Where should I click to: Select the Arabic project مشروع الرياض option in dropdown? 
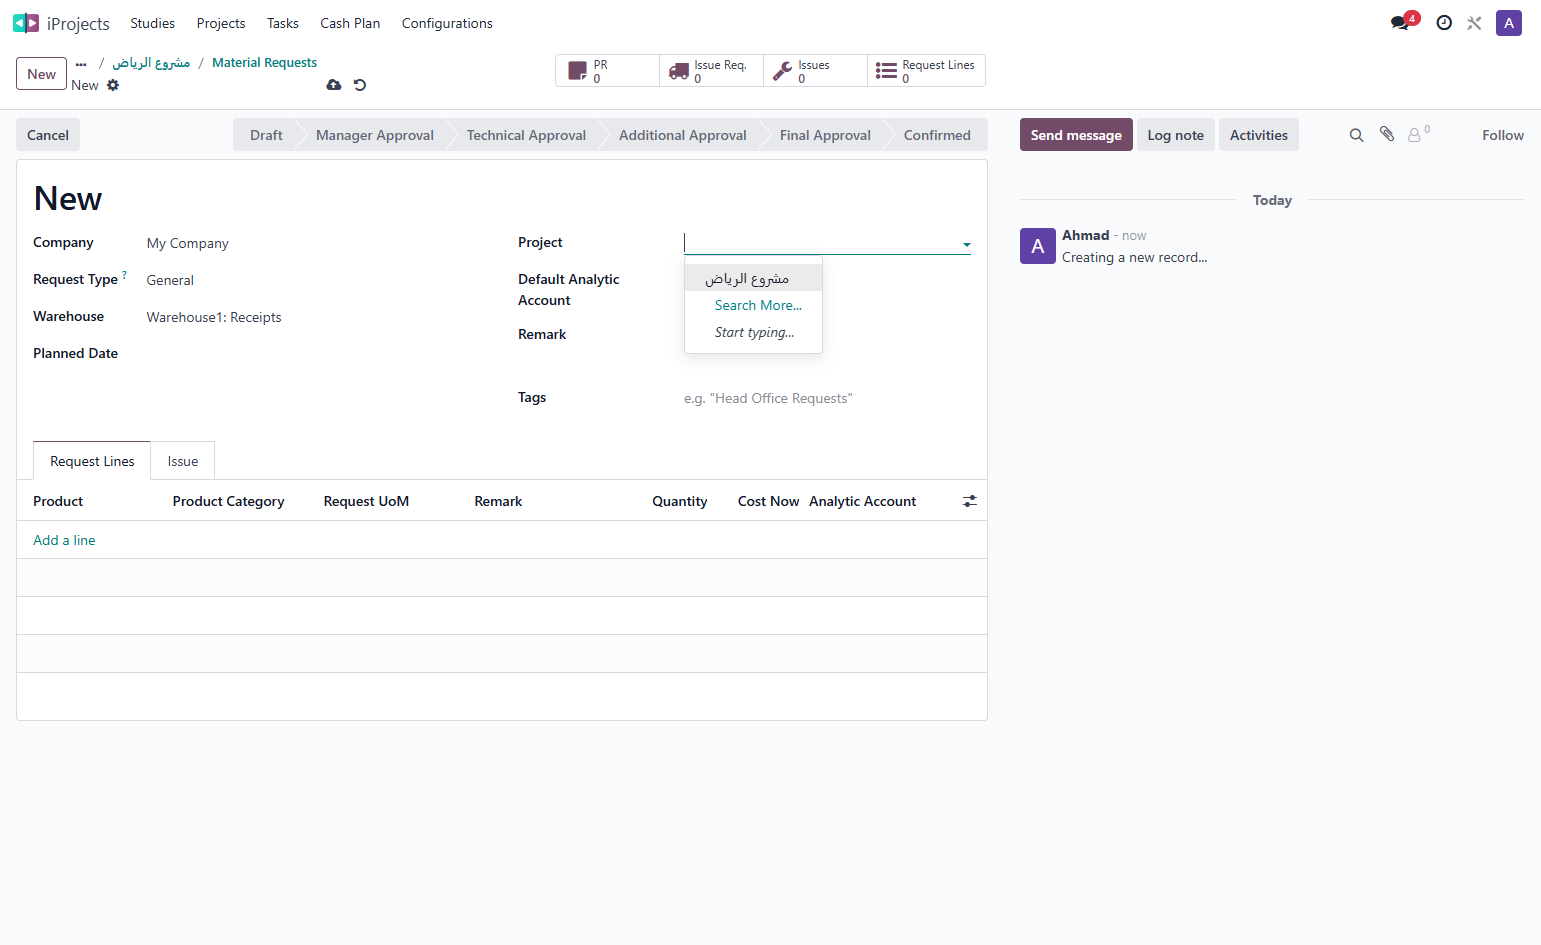pyautogui.click(x=753, y=278)
